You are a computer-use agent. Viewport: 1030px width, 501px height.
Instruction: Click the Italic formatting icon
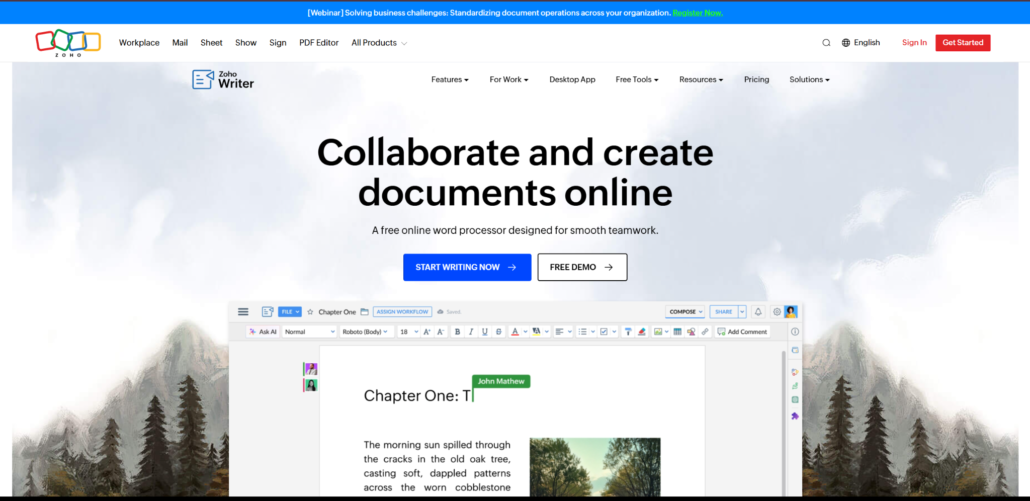coord(471,332)
